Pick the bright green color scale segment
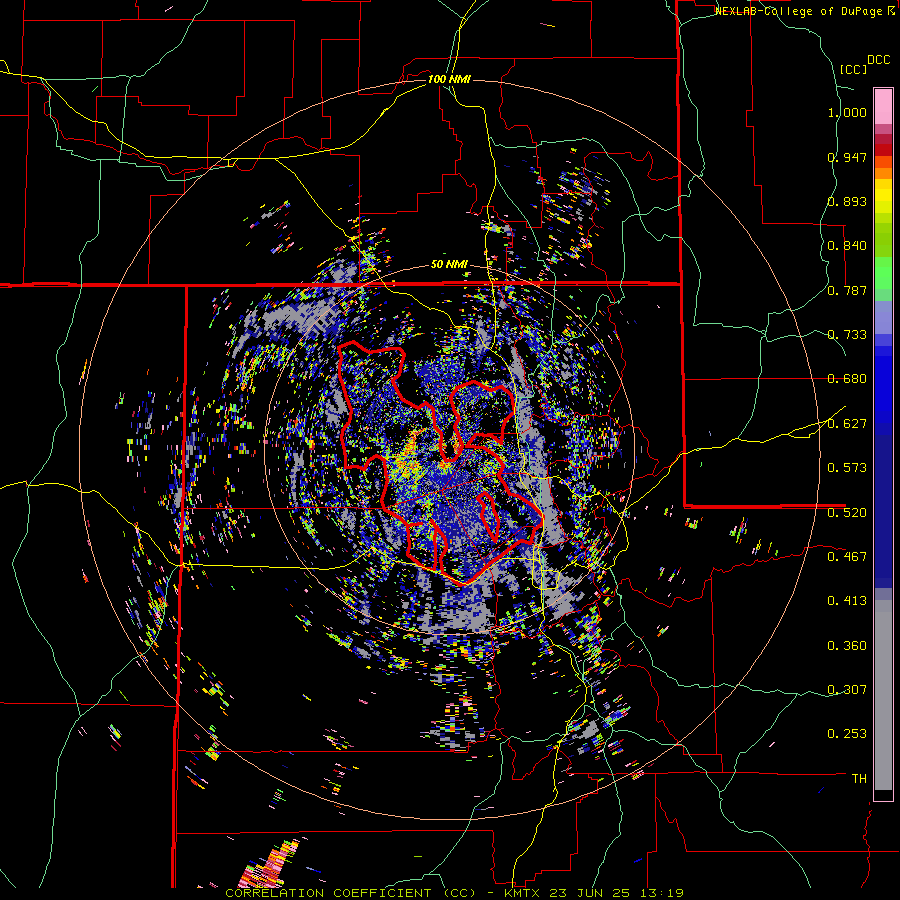This screenshot has width=900, height=900. pos(883,273)
